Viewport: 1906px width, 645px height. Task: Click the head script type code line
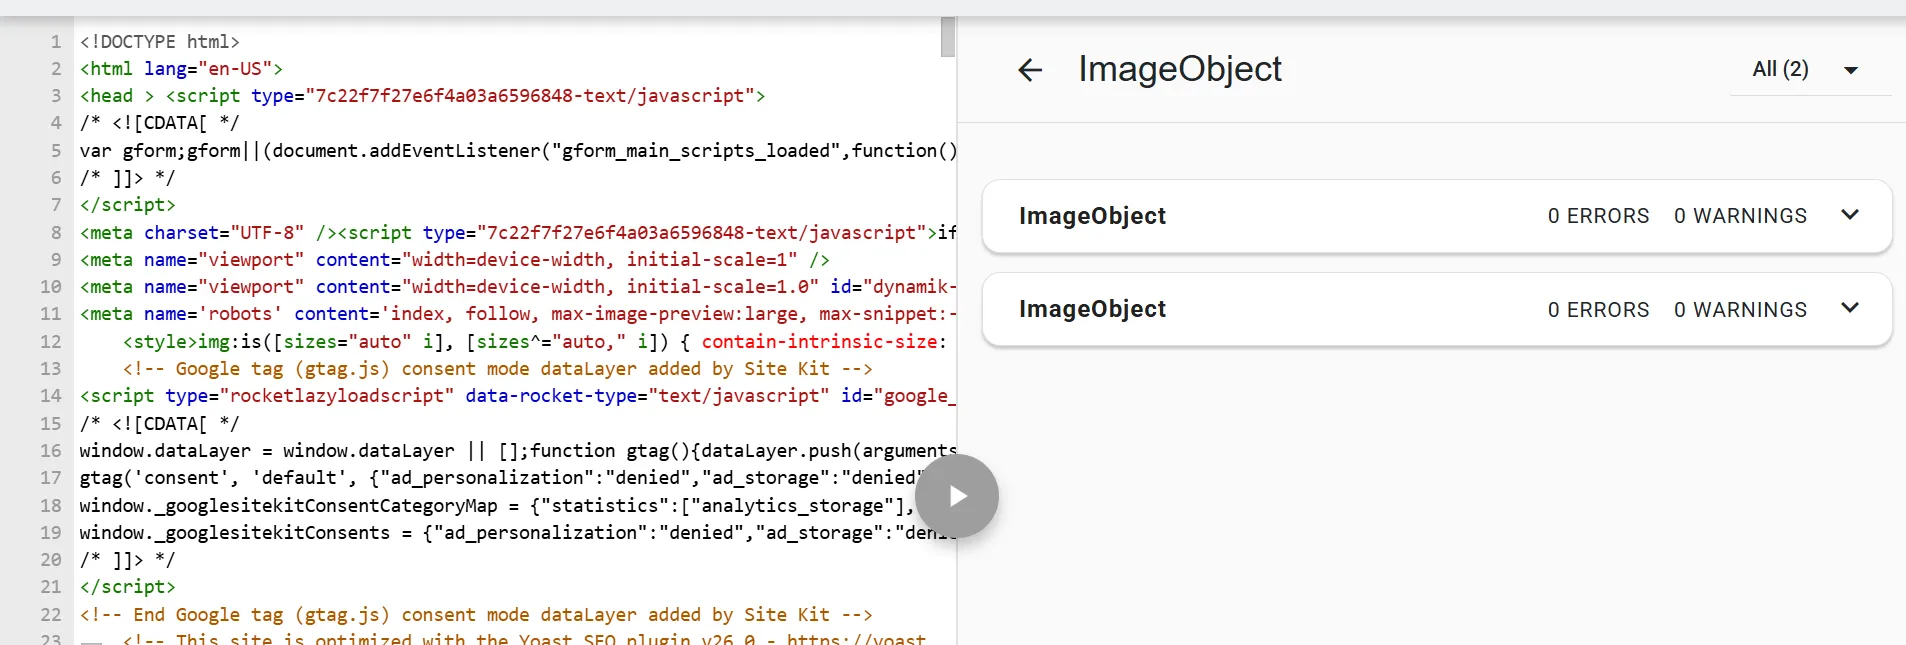(422, 96)
